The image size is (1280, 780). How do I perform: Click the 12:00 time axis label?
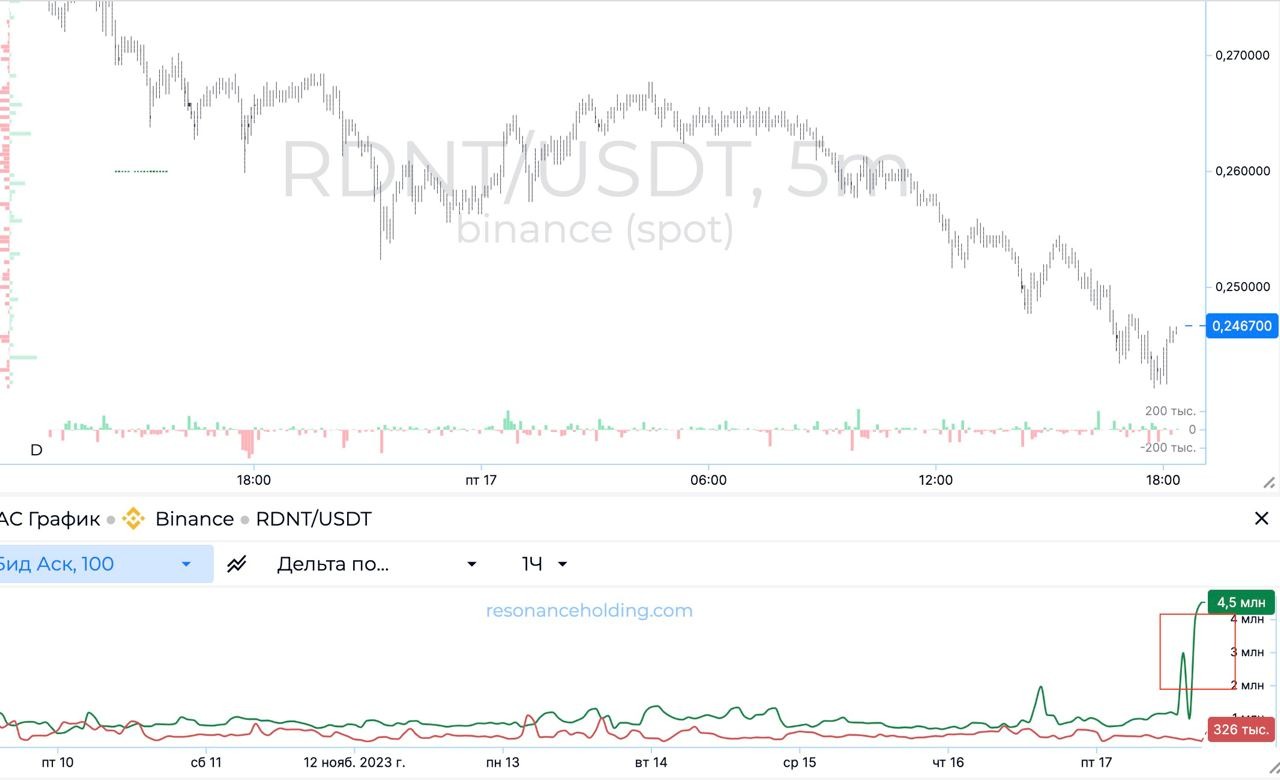(935, 480)
